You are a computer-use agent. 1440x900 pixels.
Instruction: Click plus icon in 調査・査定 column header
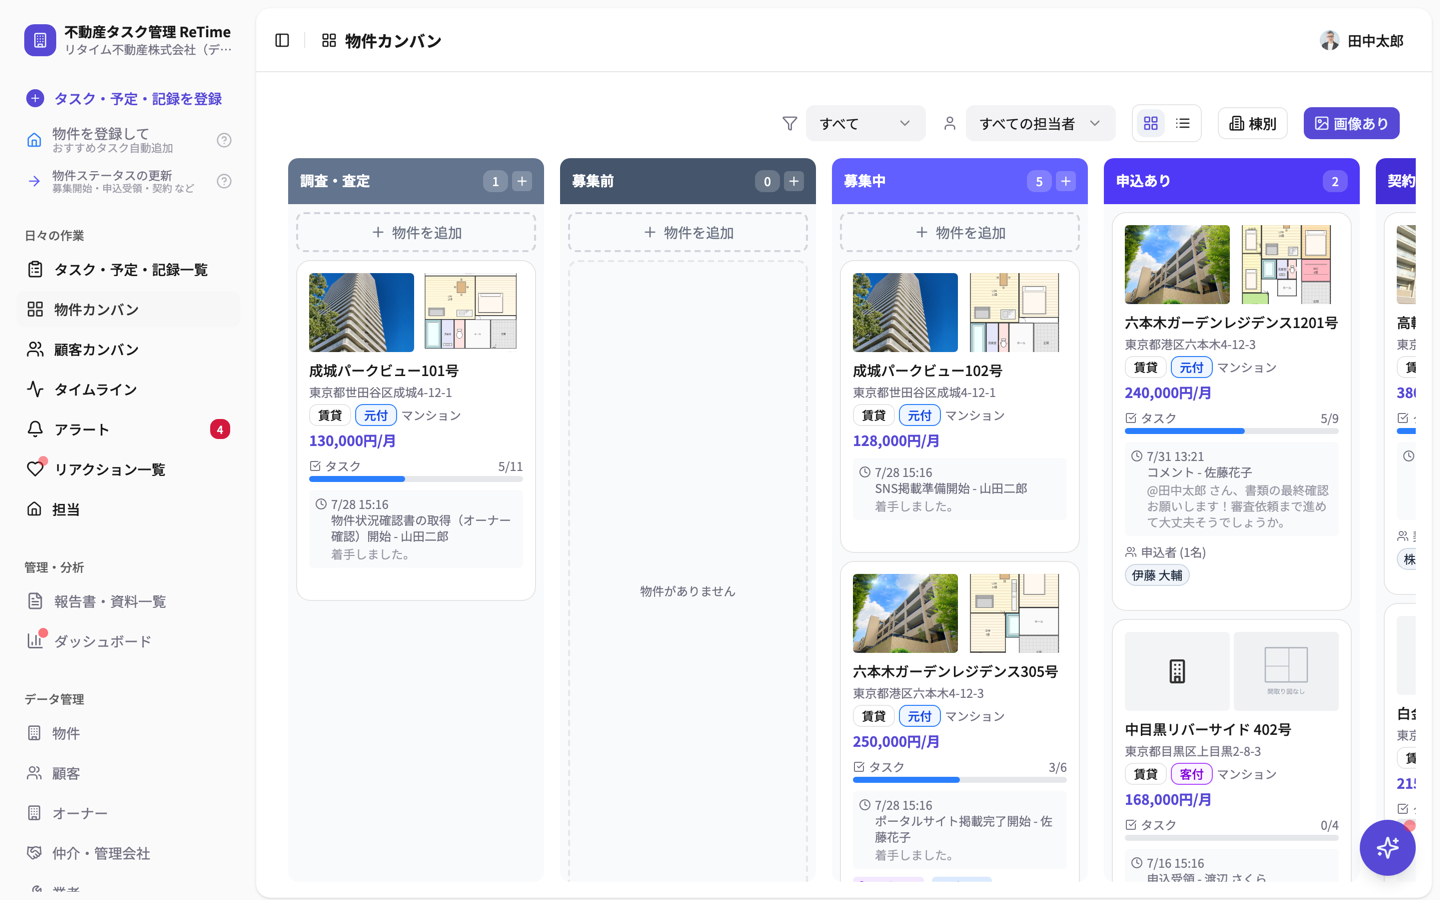(x=522, y=181)
